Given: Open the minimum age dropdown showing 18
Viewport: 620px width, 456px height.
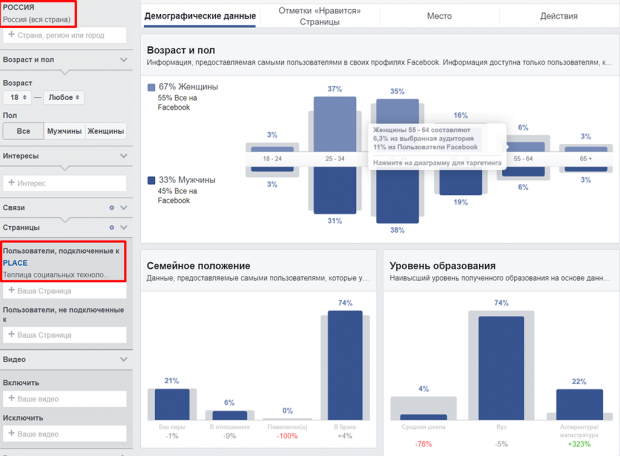Looking at the screenshot, I should click(17, 98).
